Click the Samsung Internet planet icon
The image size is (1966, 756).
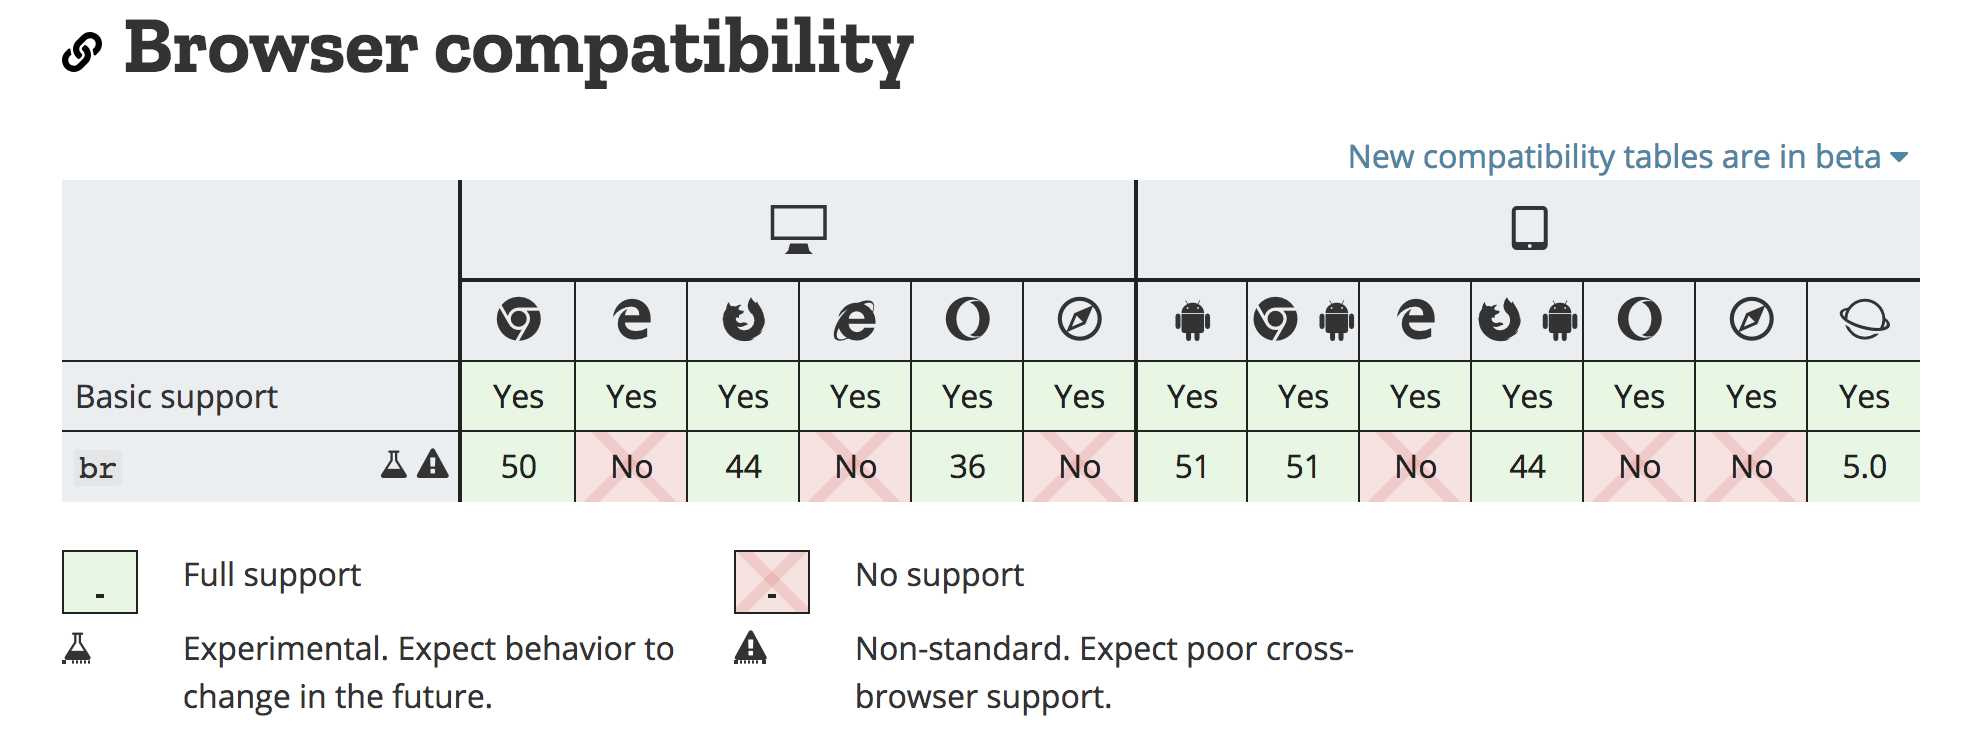pos(1864,320)
